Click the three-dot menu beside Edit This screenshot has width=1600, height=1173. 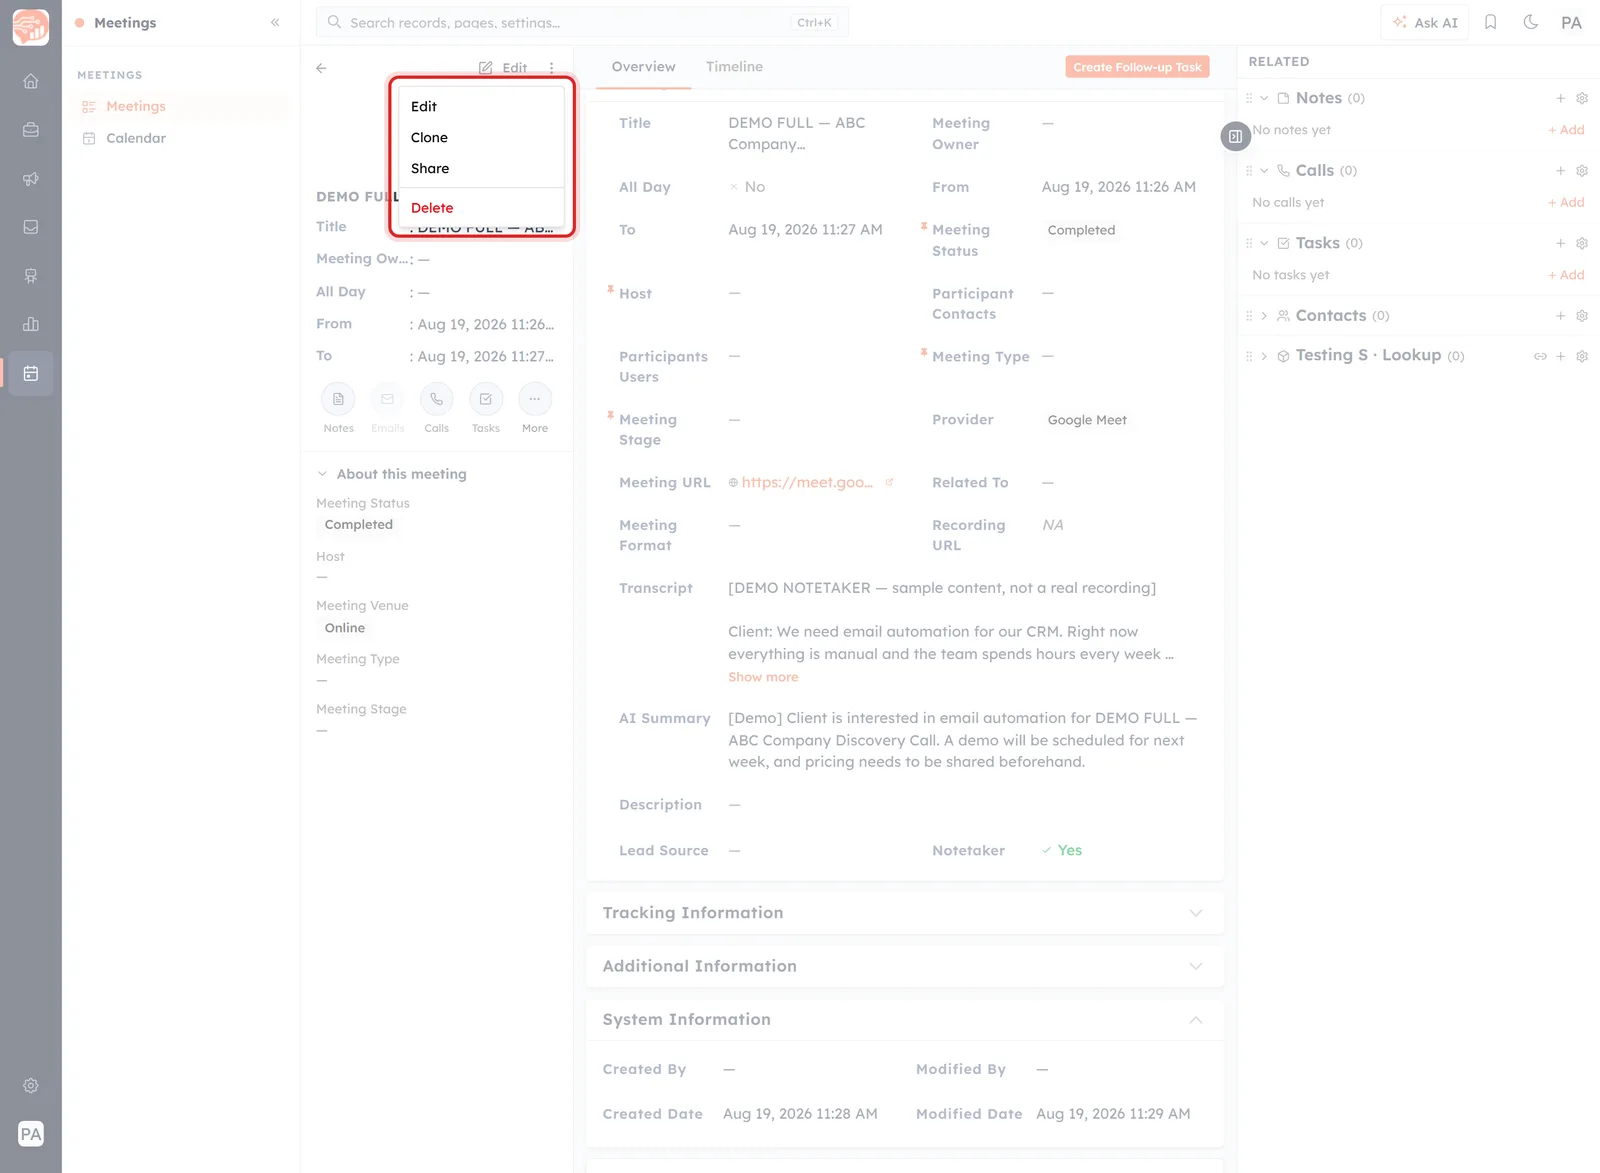pyautogui.click(x=551, y=68)
